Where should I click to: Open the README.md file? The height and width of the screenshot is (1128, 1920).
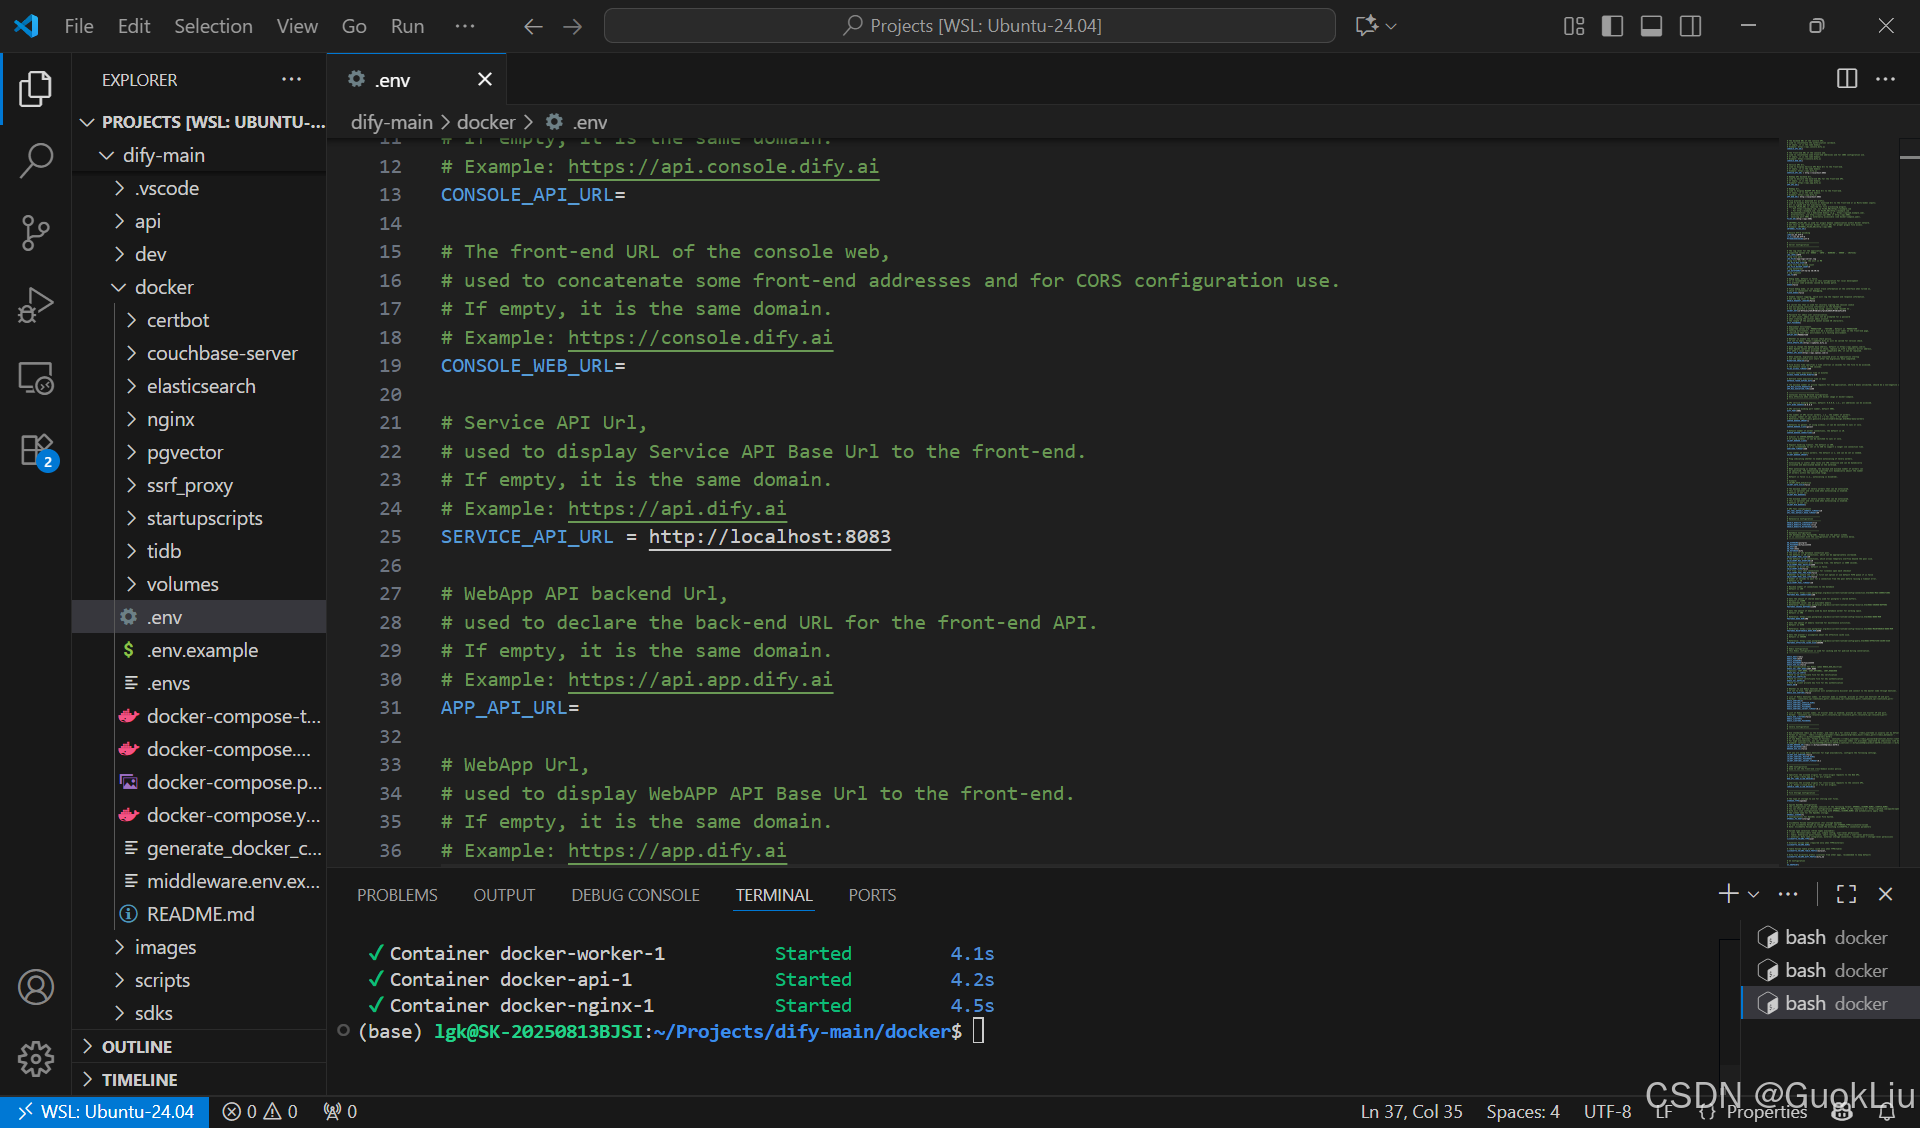pyautogui.click(x=199, y=914)
